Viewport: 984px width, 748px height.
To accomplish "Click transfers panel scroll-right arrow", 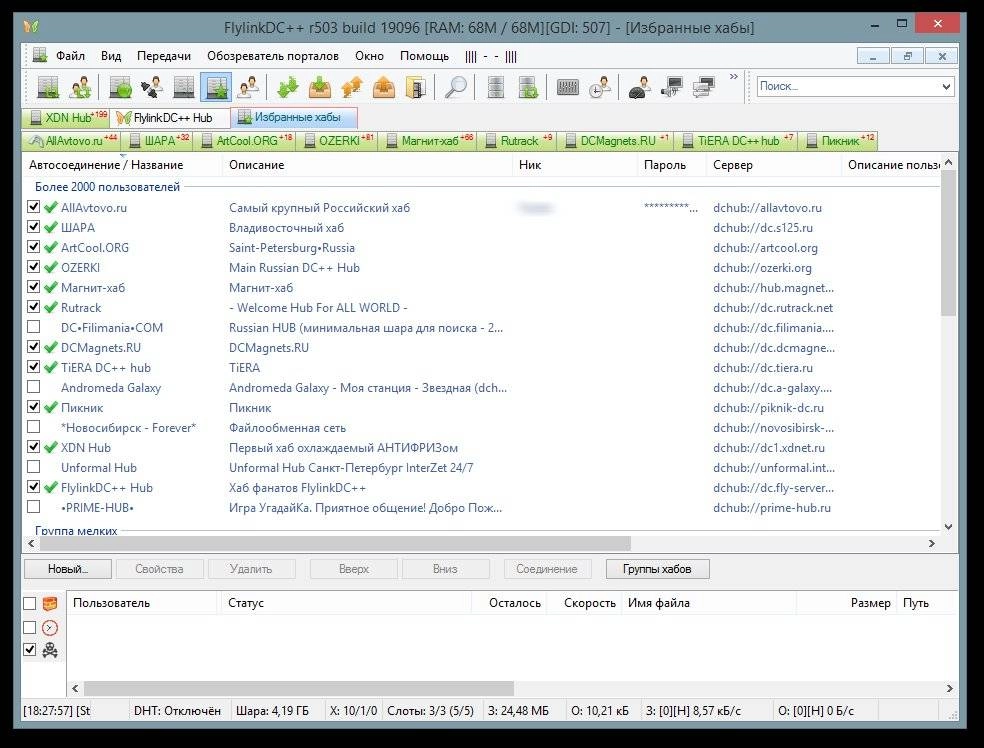I will pos(949,688).
